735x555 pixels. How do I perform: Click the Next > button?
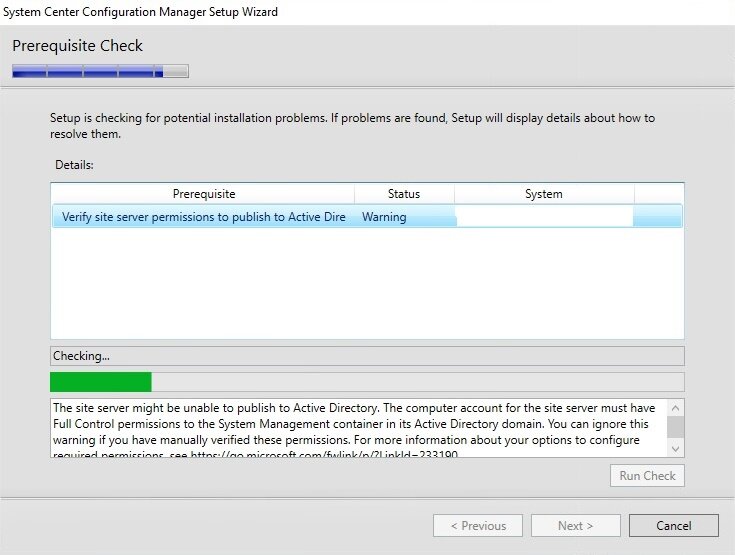tap(576, 525)
